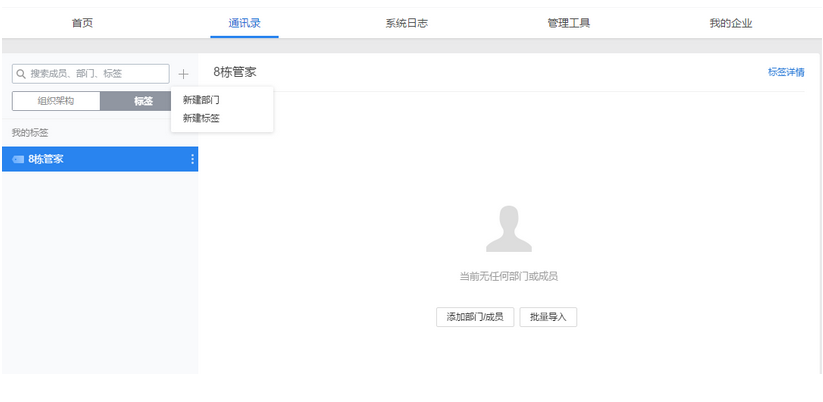Select the 8栋管家 tag row
The height and width of the screenshot is (402, 823).
(x=100, y=159)
